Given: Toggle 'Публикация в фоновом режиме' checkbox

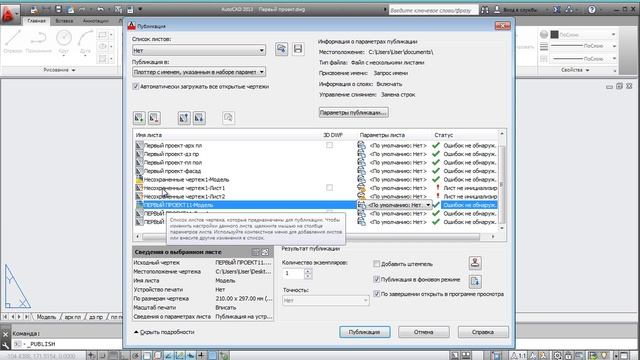Looking at the screenshot, I should [376, 280].
